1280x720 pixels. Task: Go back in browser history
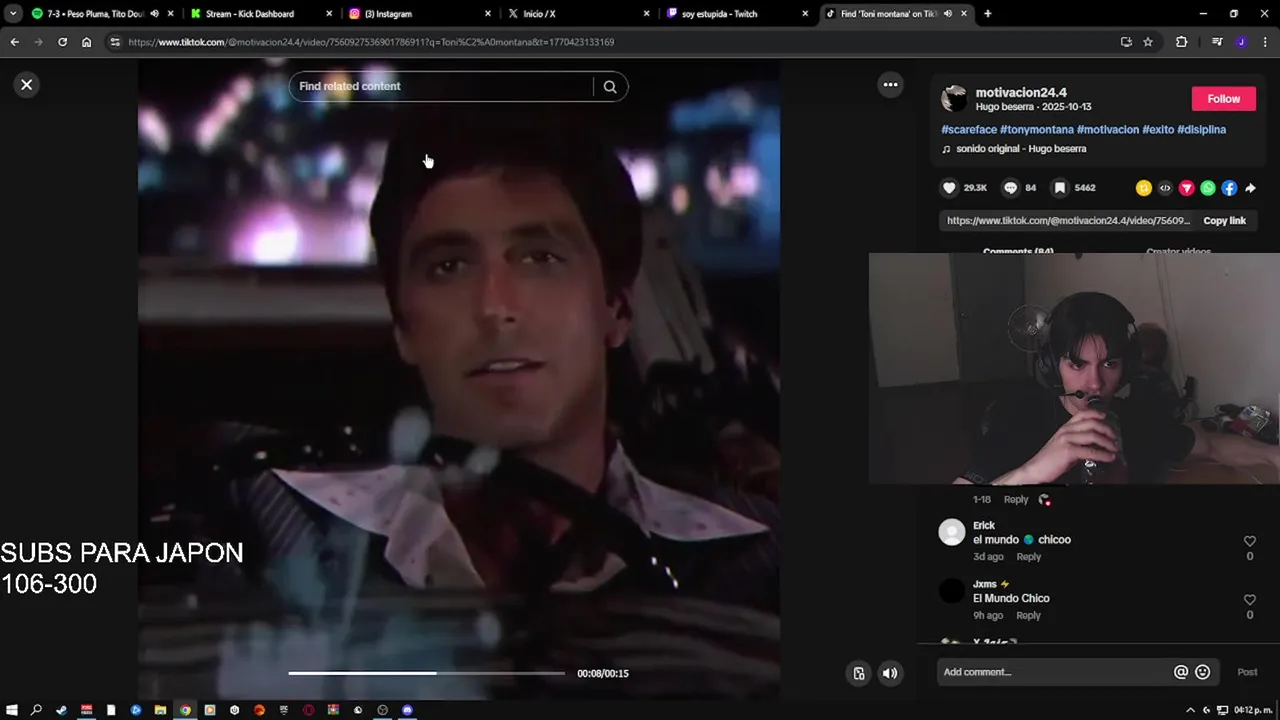click(14, 42)
